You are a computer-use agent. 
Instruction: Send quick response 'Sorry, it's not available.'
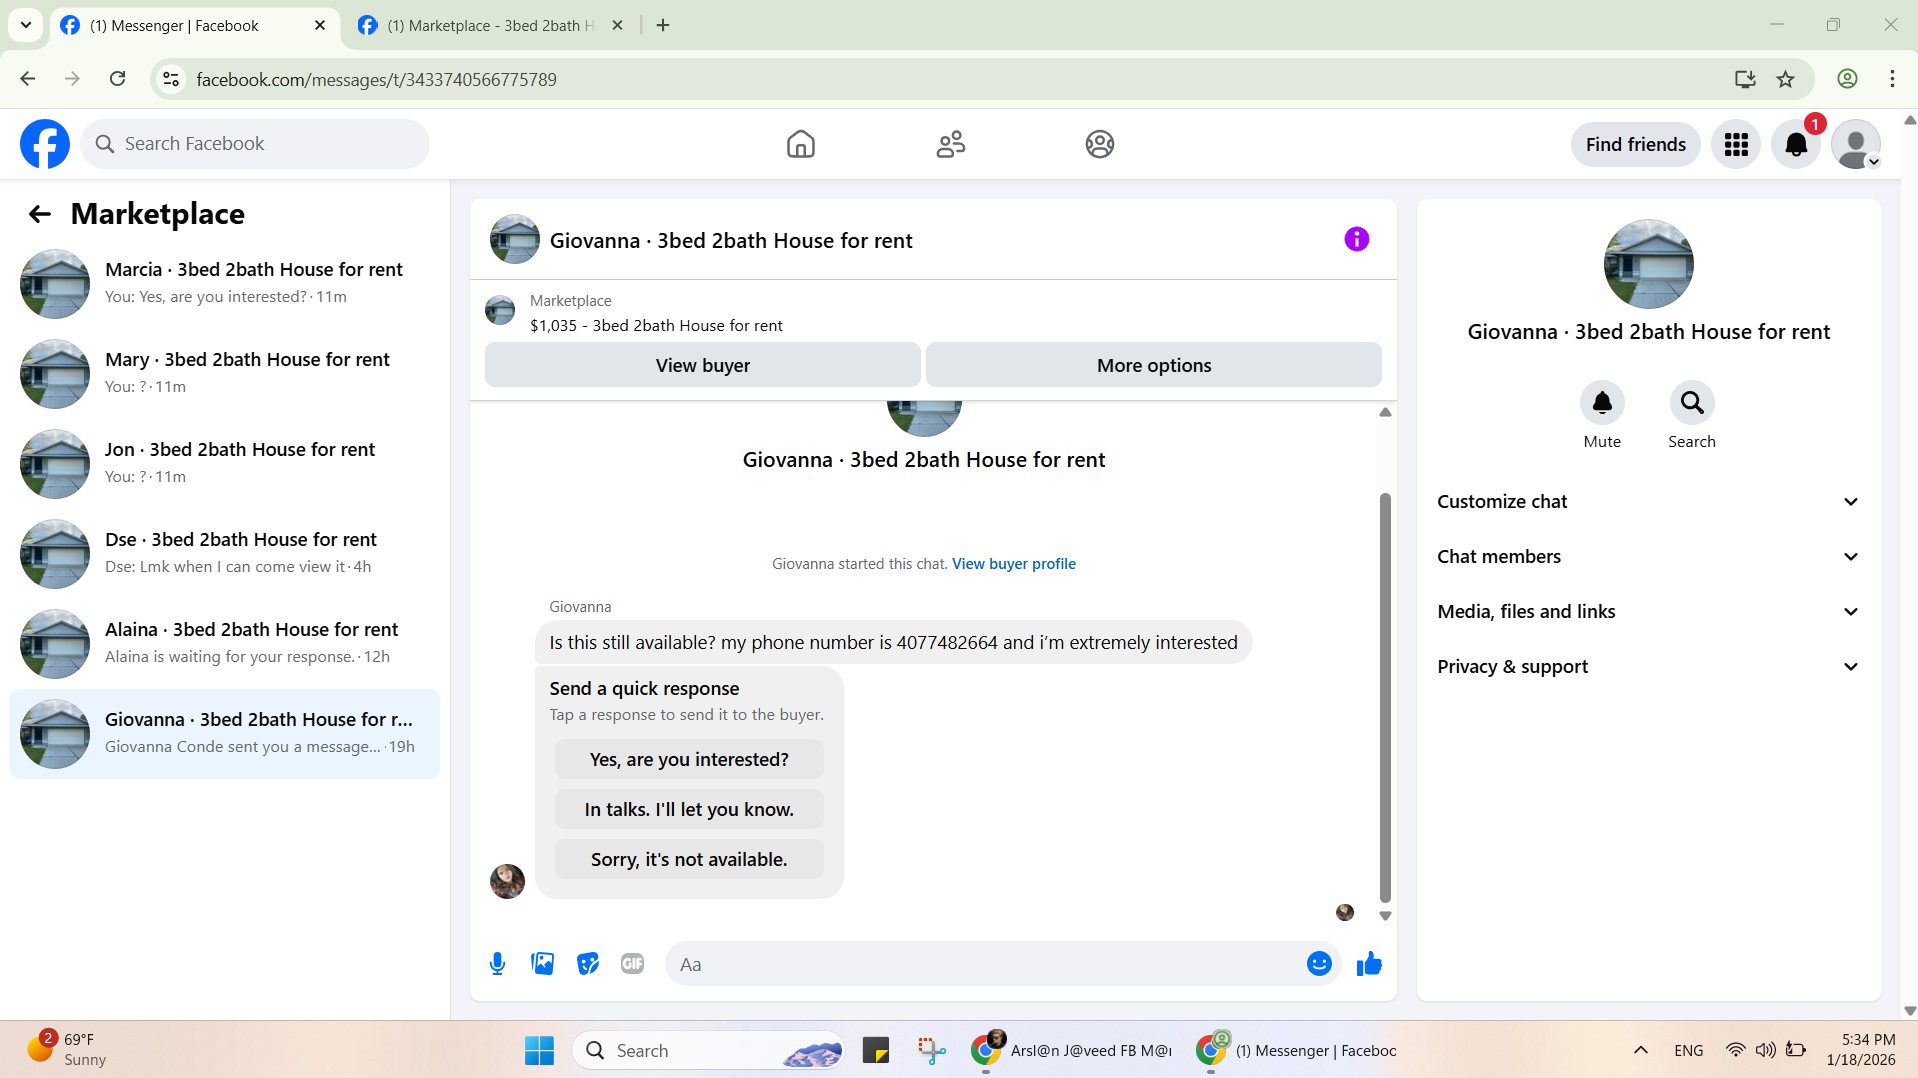[x=689, y=859]
